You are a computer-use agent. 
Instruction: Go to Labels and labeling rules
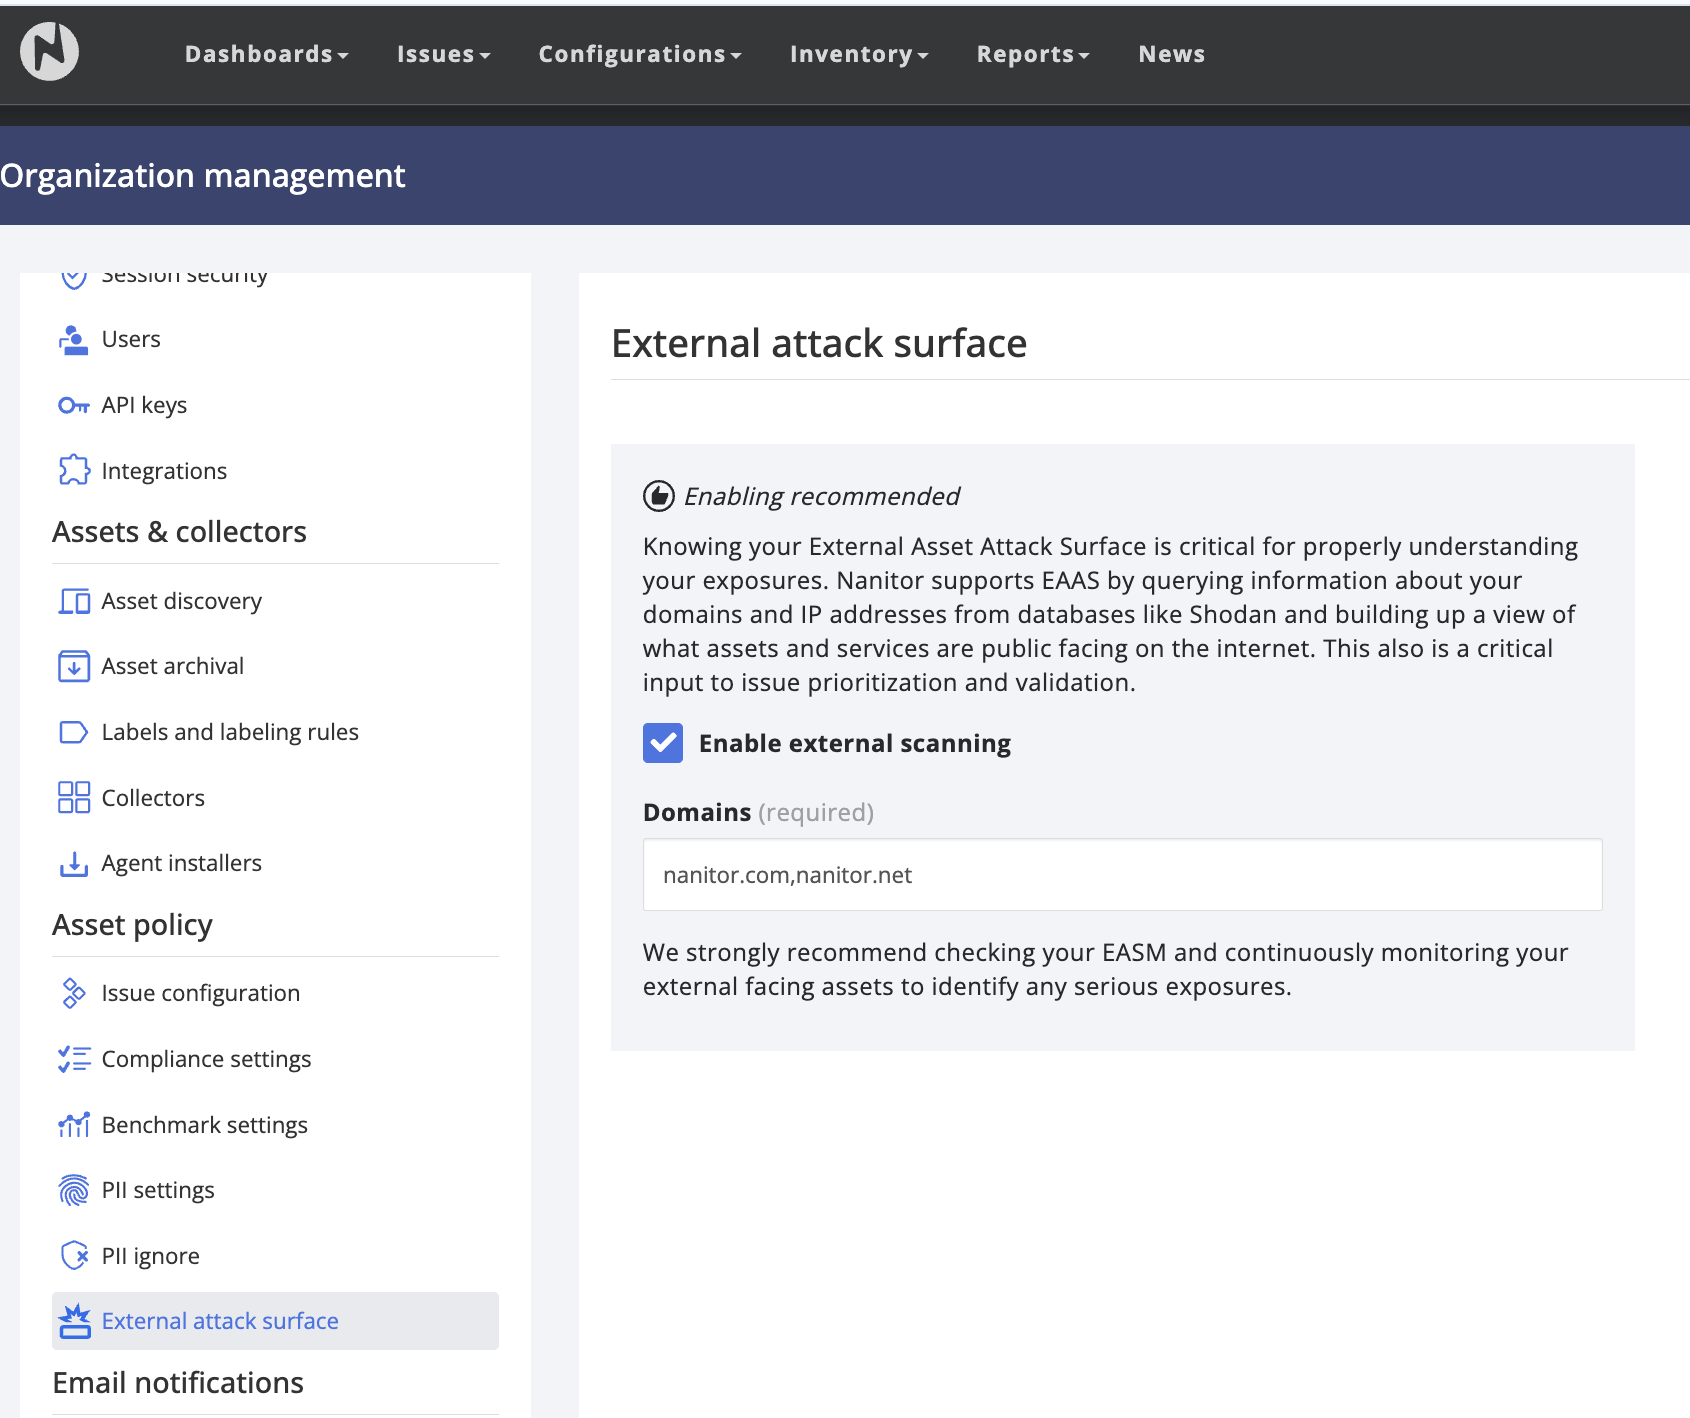(x=230, y=732)
